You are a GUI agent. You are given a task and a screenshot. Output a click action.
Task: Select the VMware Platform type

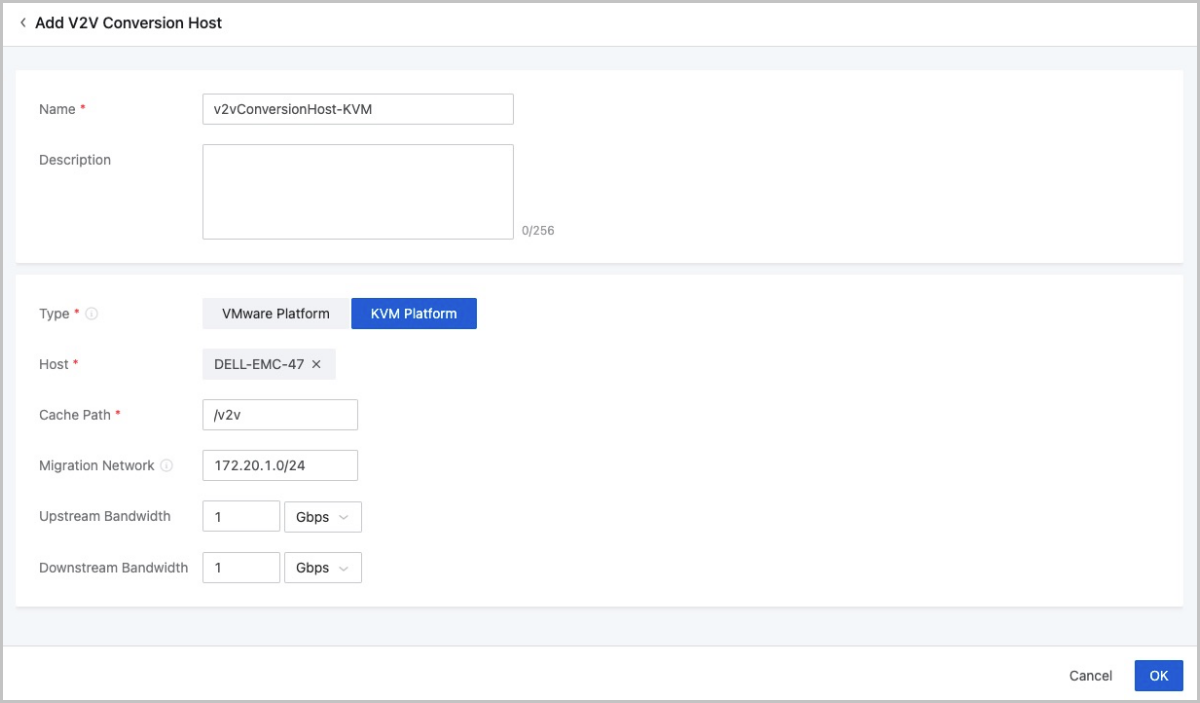tap(276, 314)
